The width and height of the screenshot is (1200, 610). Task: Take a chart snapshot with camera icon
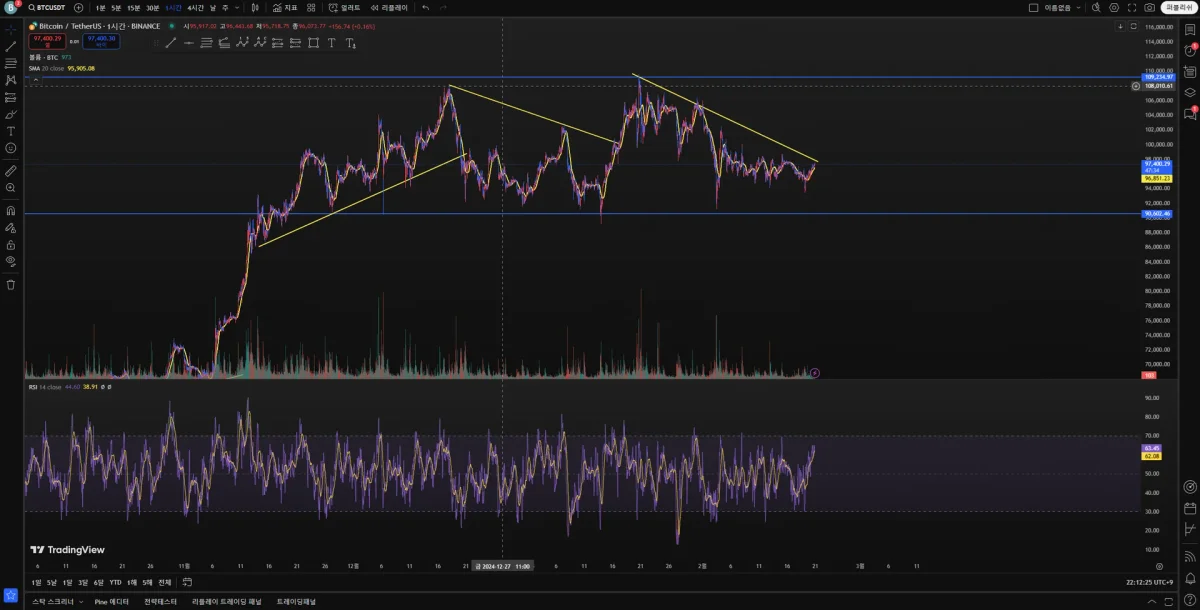pyautogui.click(x=1150, y=7)
